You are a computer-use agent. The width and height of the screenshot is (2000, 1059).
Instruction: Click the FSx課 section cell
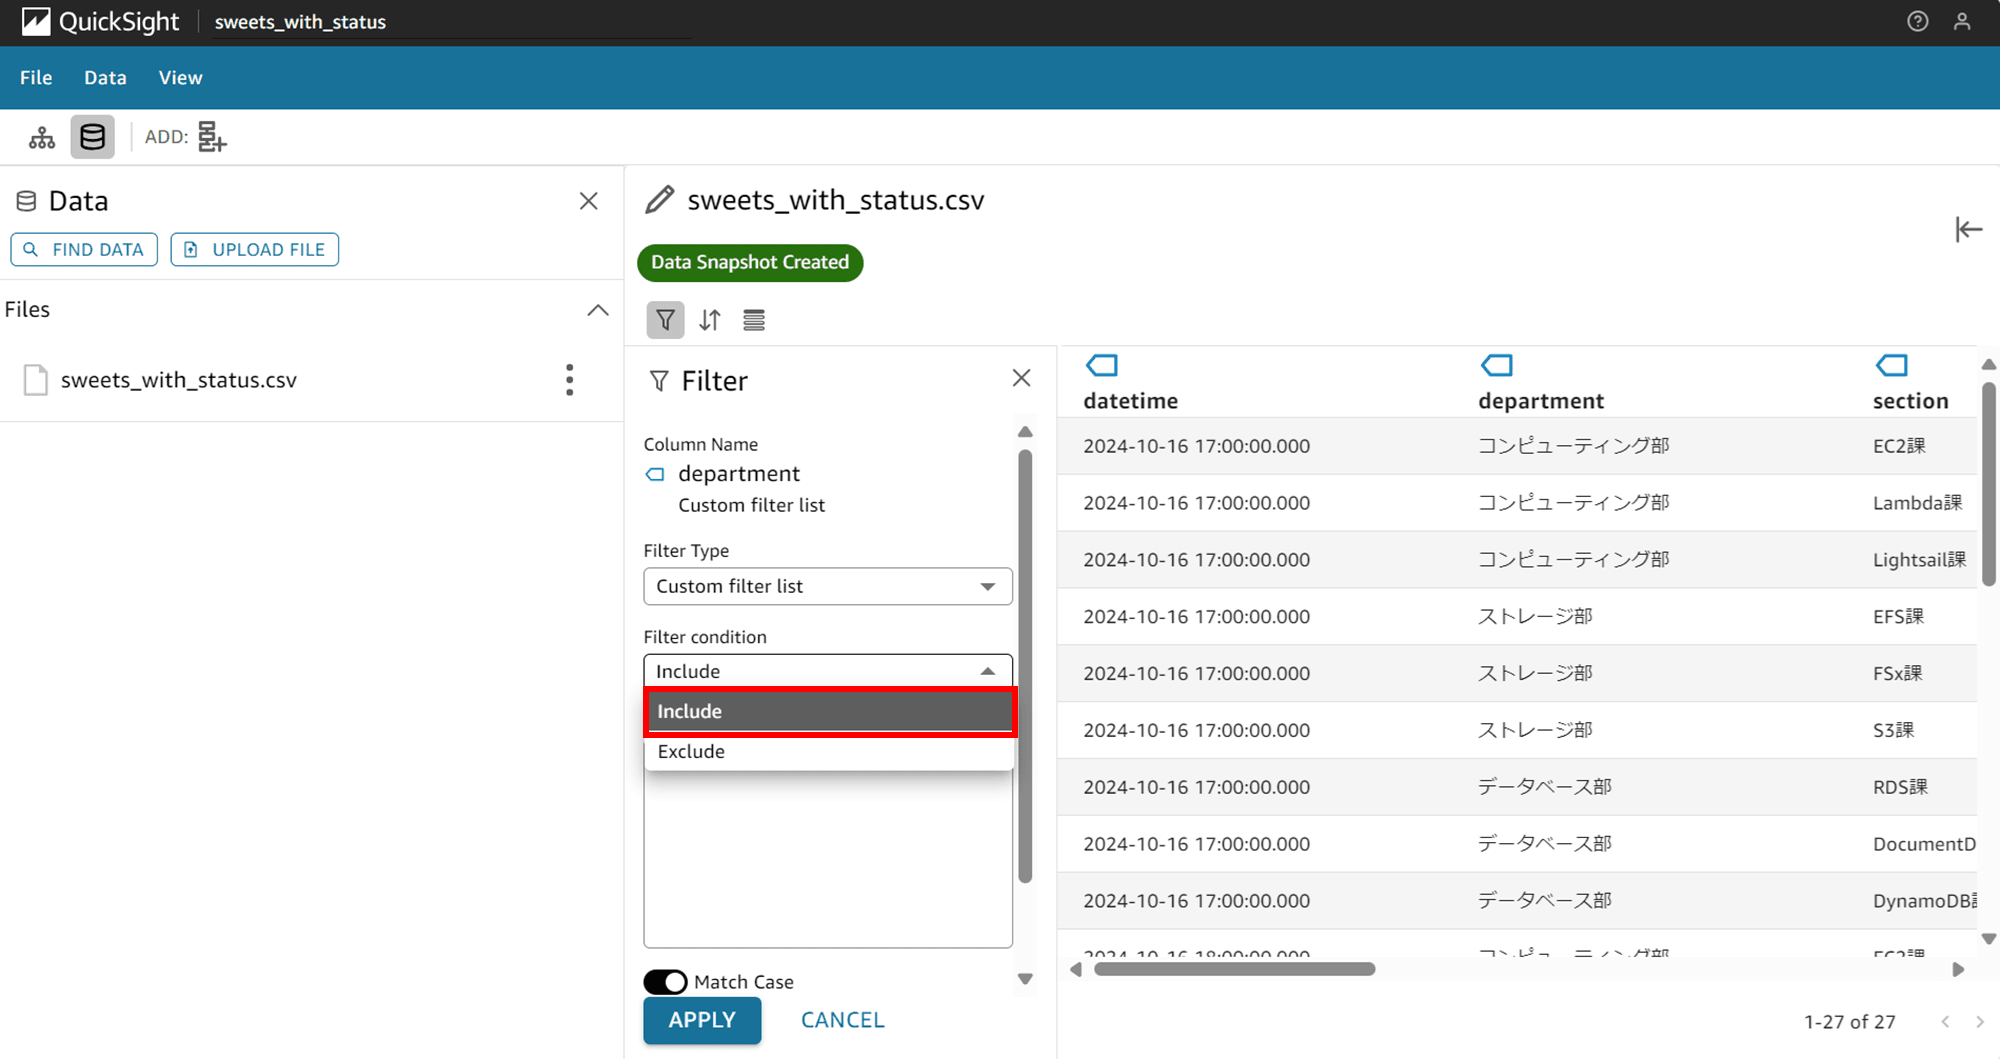[1897, 674]
